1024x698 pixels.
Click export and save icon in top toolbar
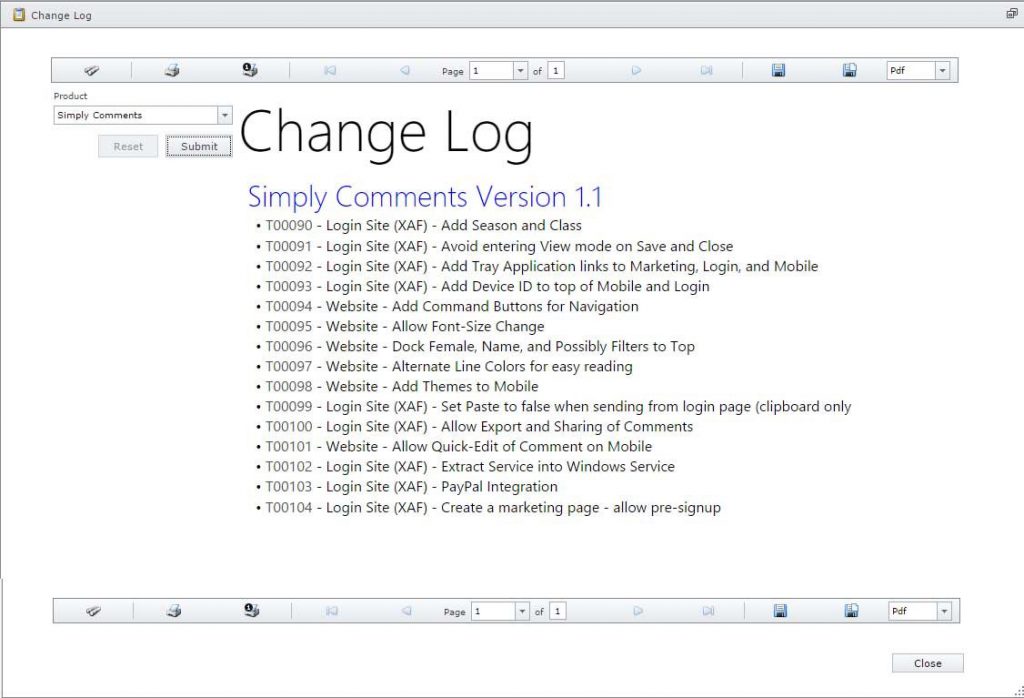778,71
